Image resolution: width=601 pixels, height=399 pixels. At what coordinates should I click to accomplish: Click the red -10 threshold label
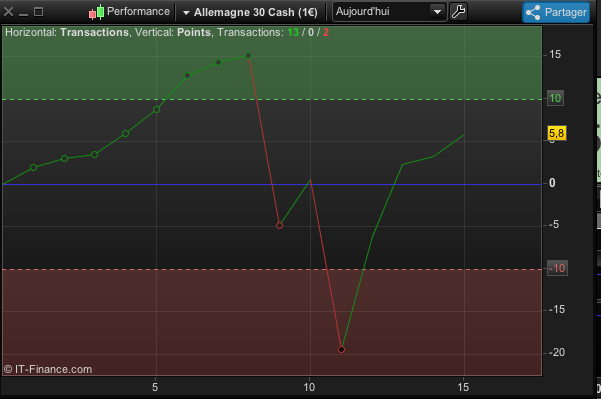pyautogui.click(x=557, y=268)
